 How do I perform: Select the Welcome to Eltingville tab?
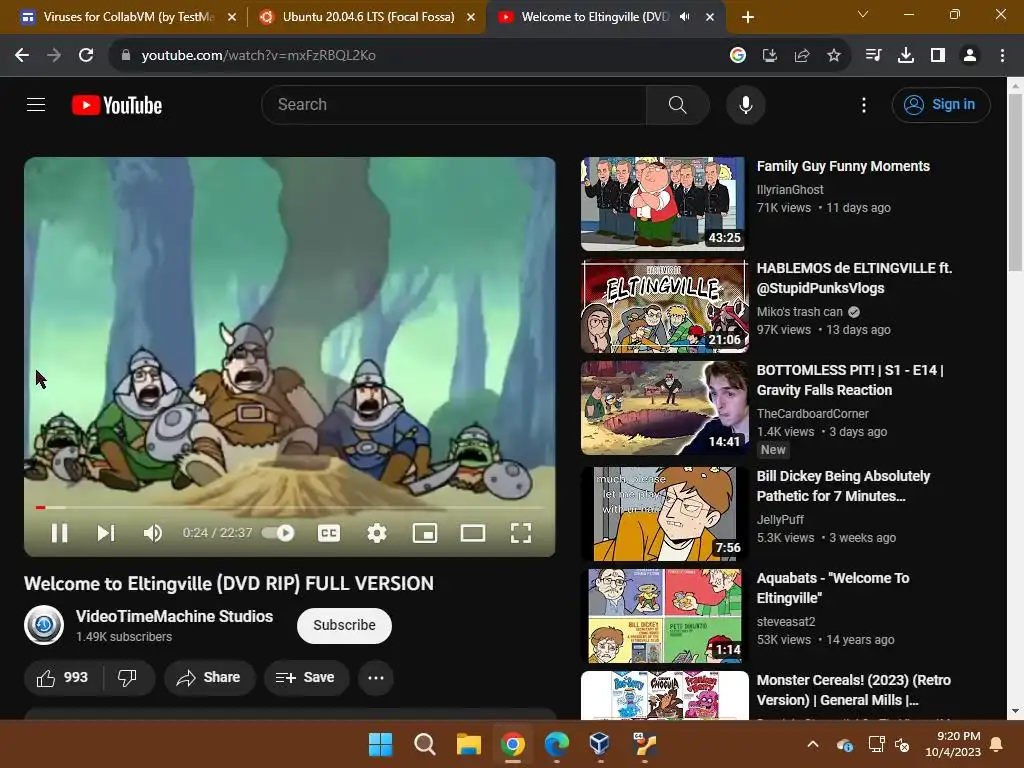(596, 17)
